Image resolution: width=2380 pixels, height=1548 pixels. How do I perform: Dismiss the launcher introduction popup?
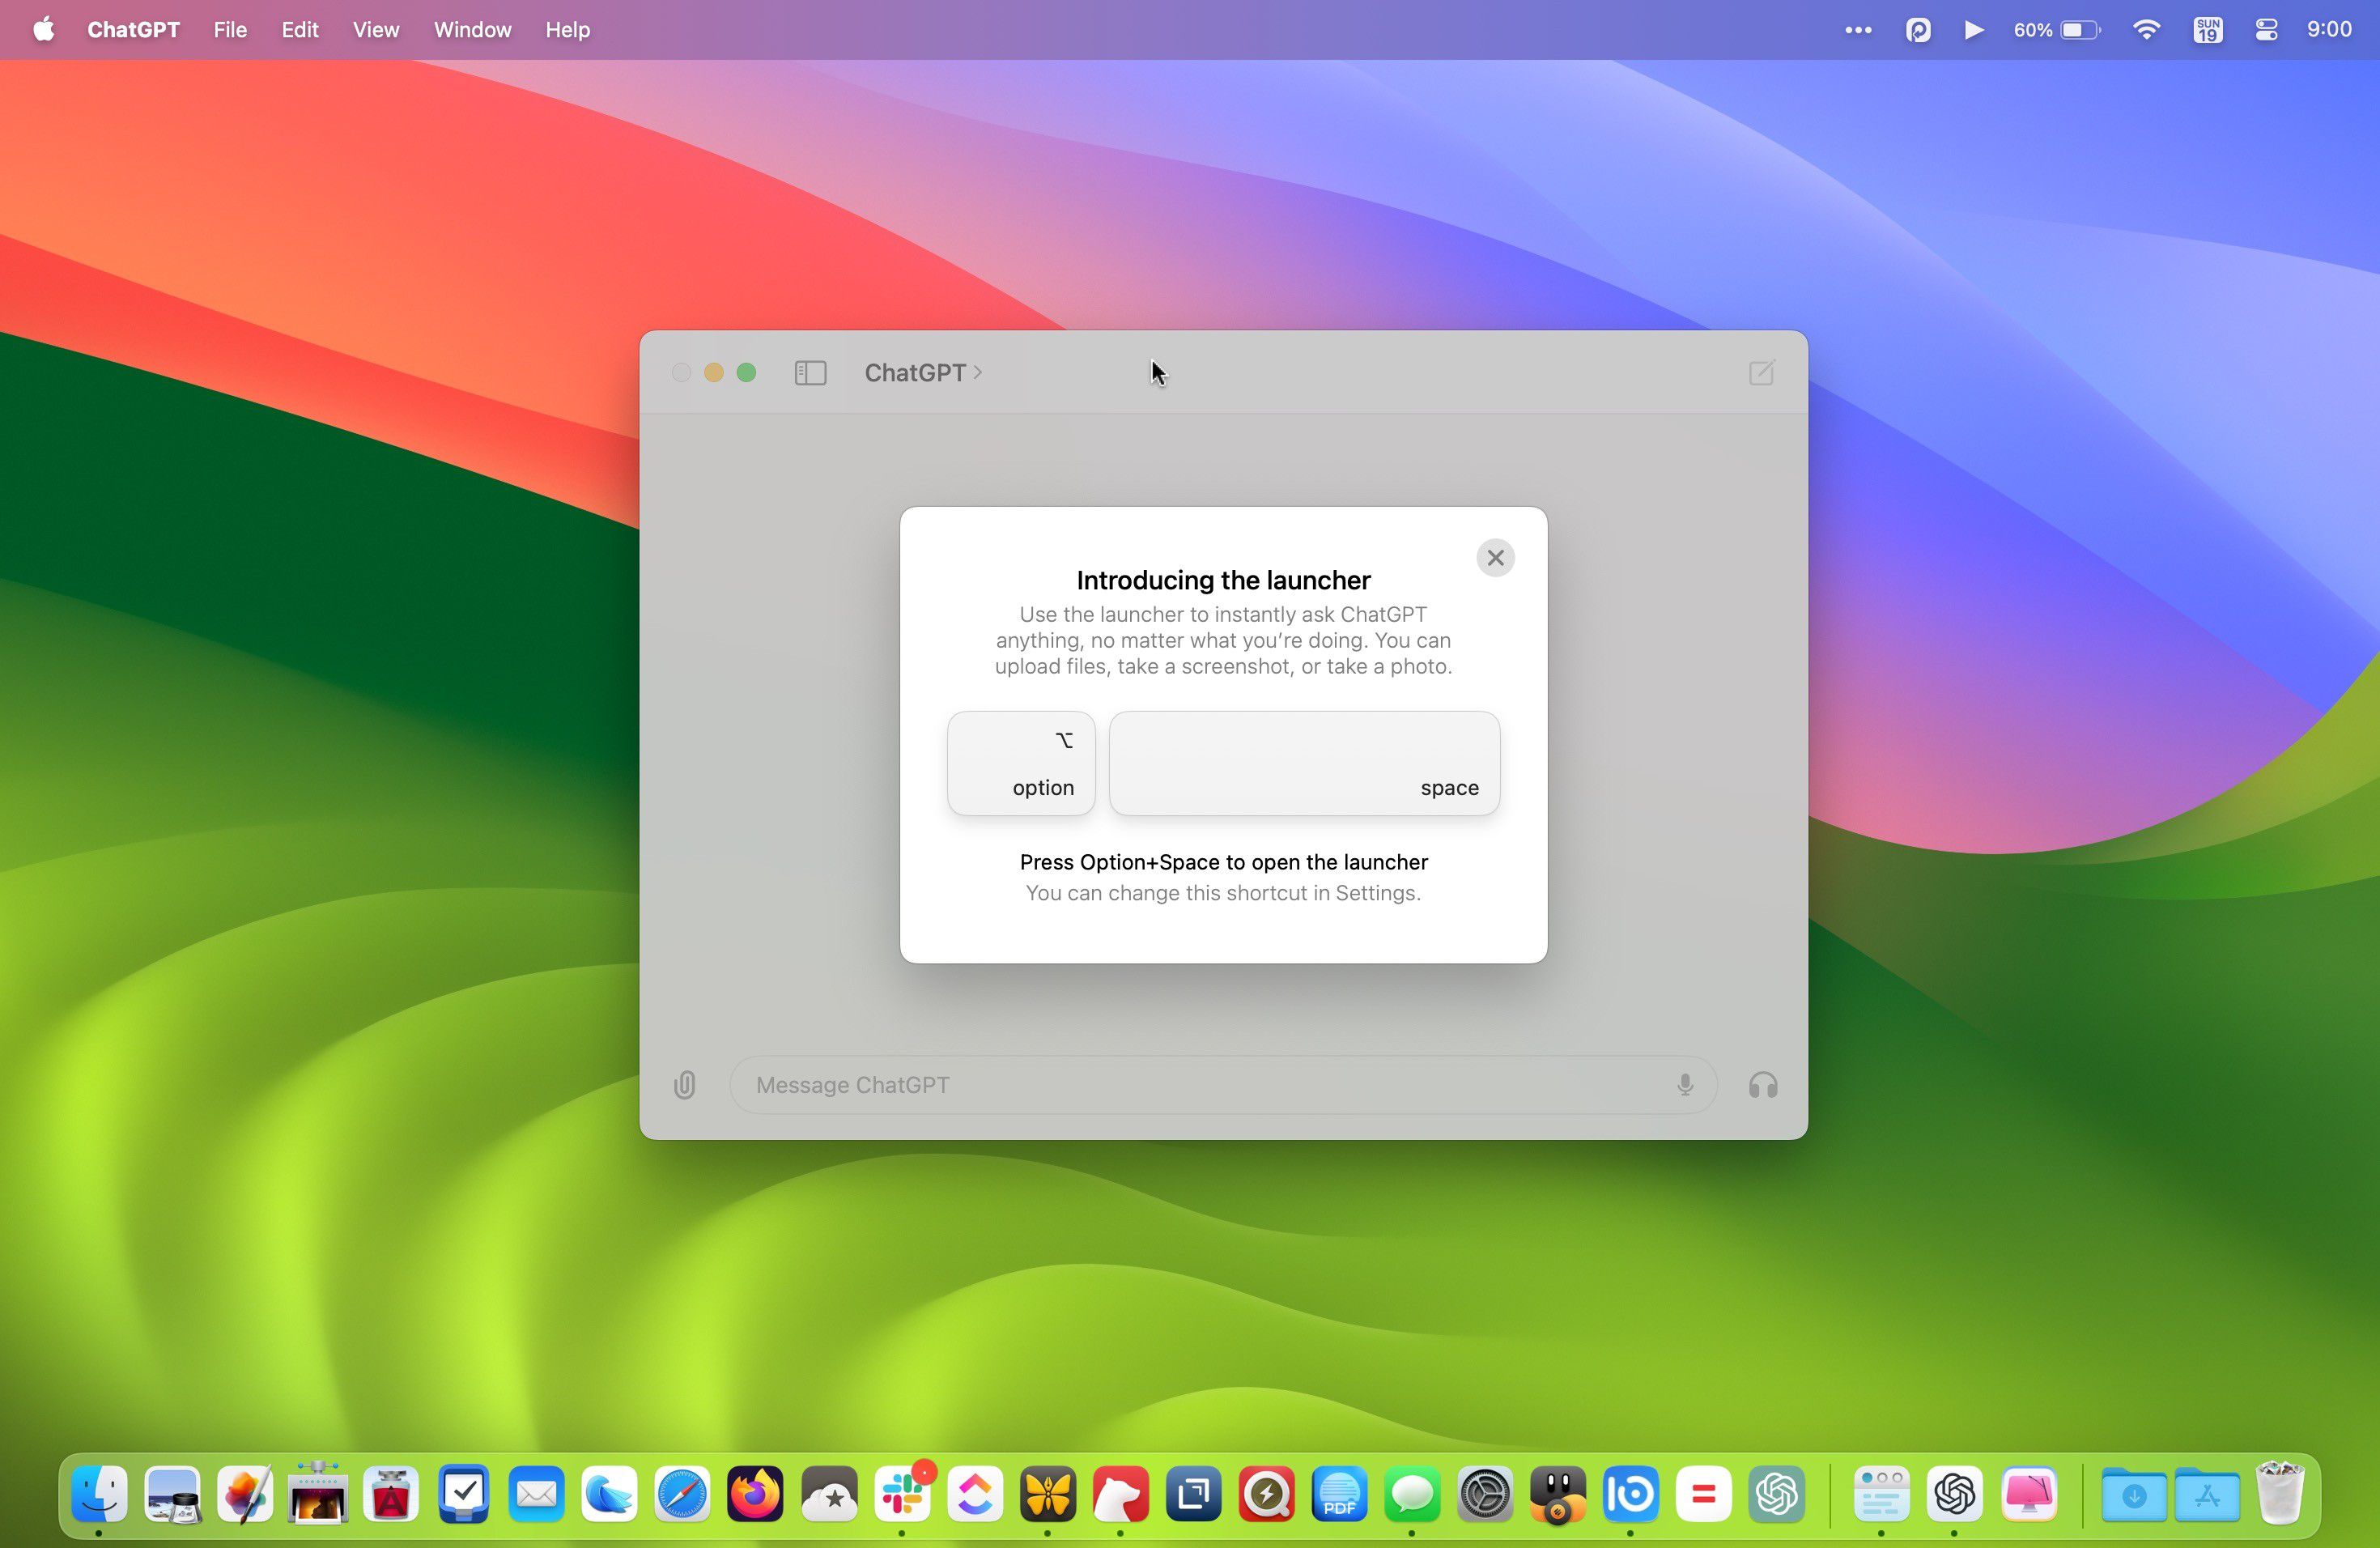[1495, 557]
